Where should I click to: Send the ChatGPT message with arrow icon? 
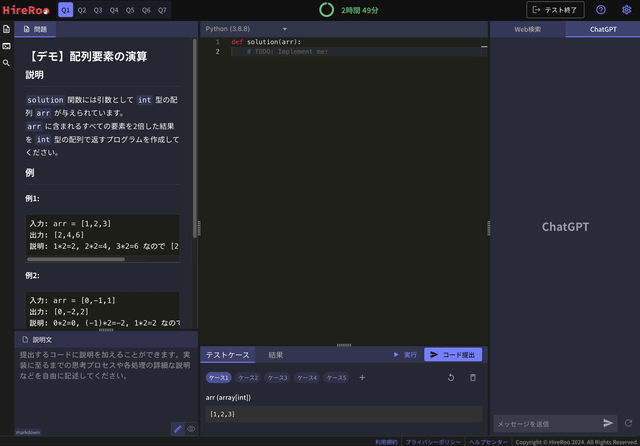[608, 423]
